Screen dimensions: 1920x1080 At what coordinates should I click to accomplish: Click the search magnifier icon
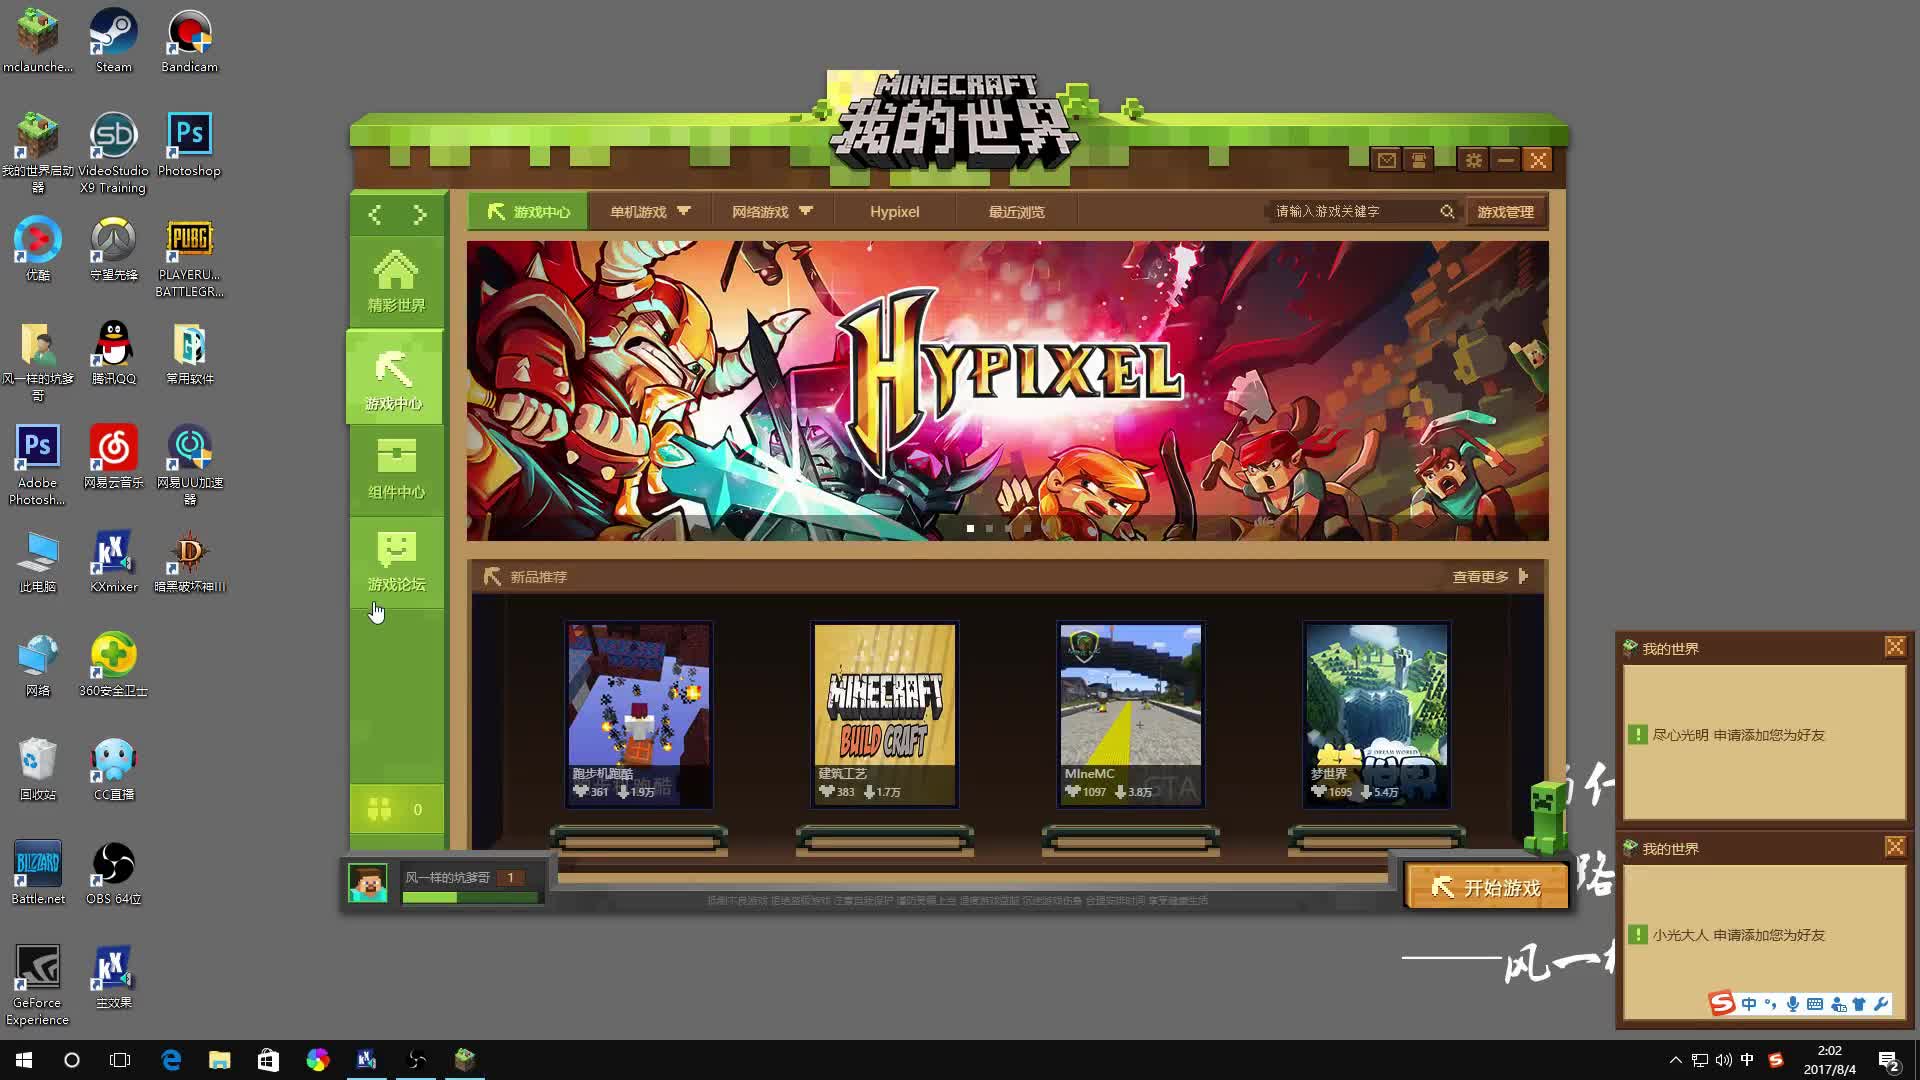click(1447, 212)
